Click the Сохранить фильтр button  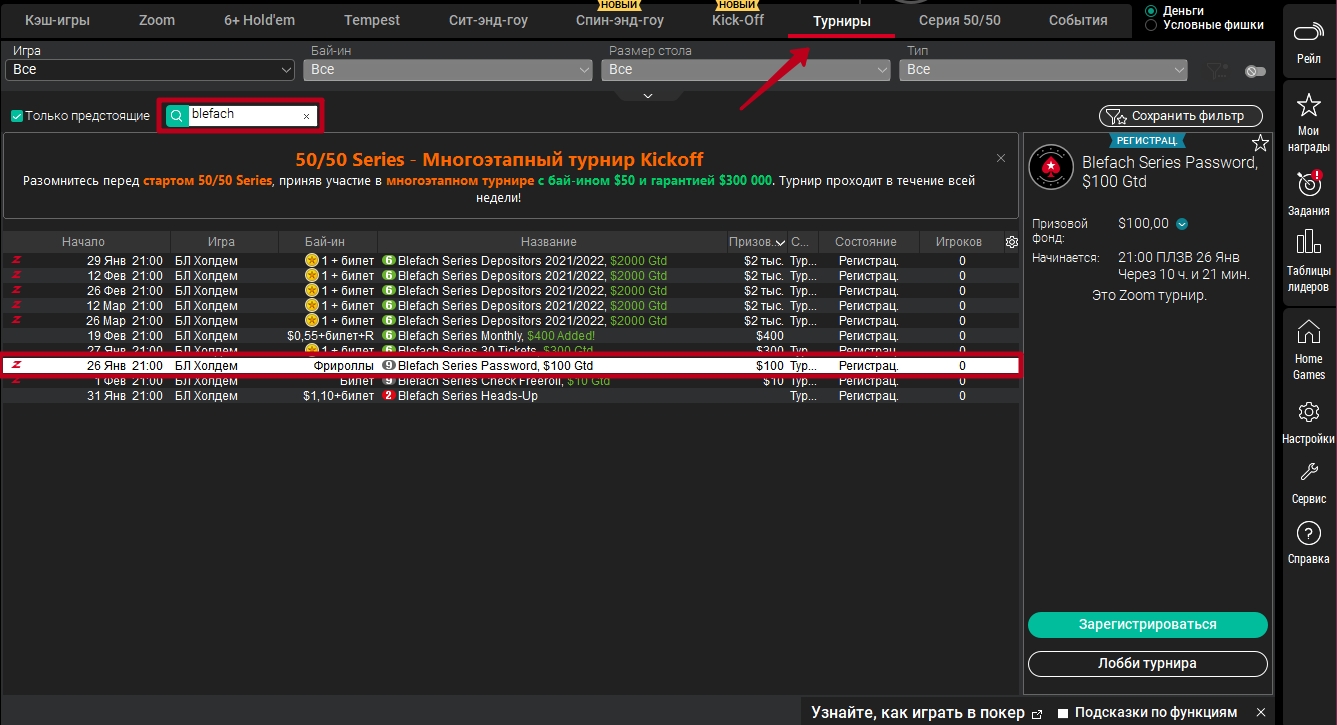[1181, 116]
